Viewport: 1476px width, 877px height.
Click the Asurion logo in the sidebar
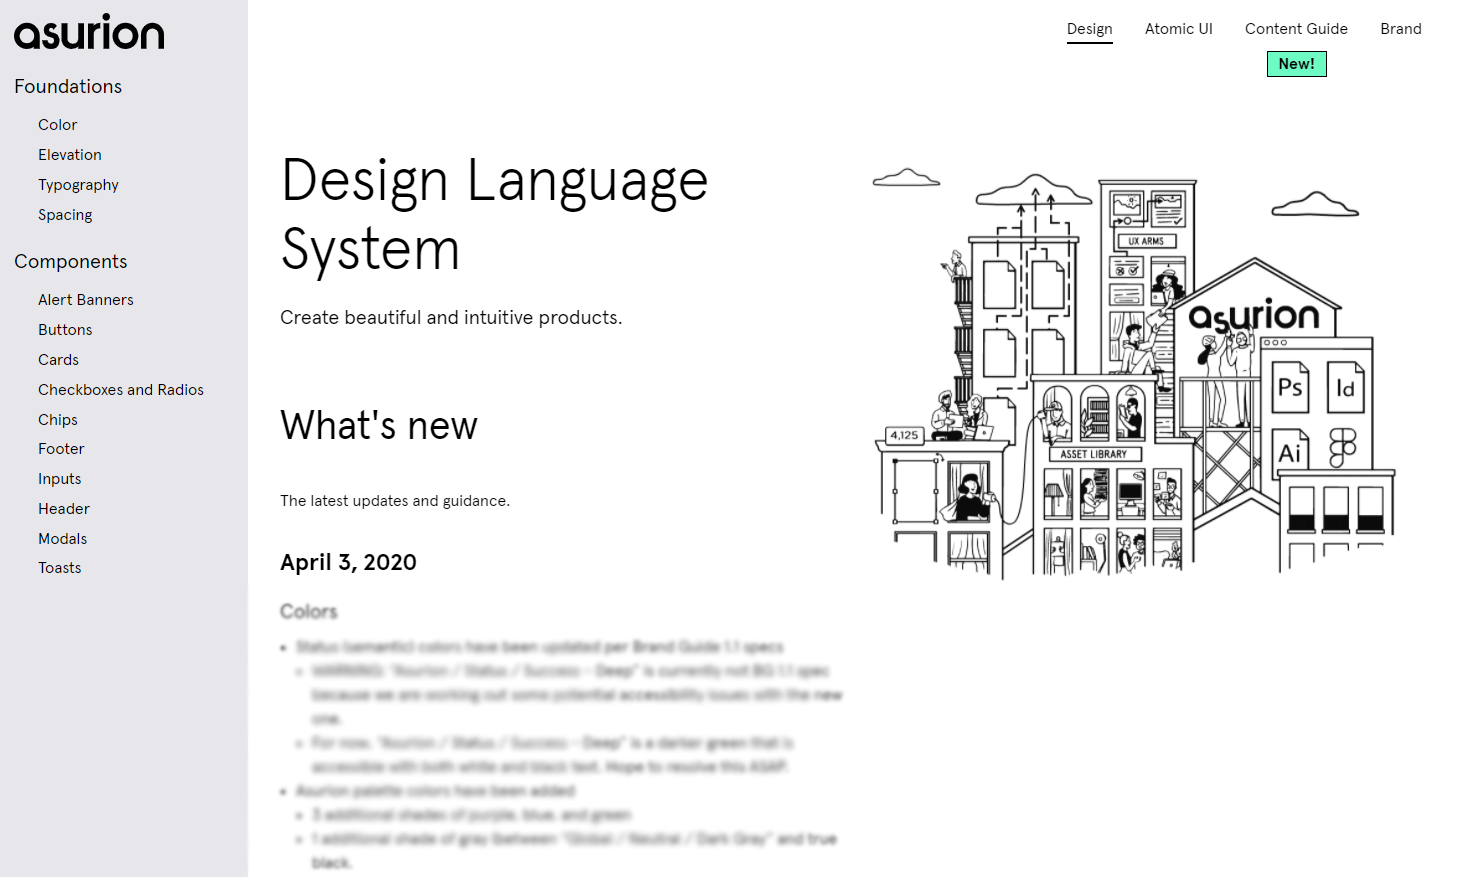point(89,33)
